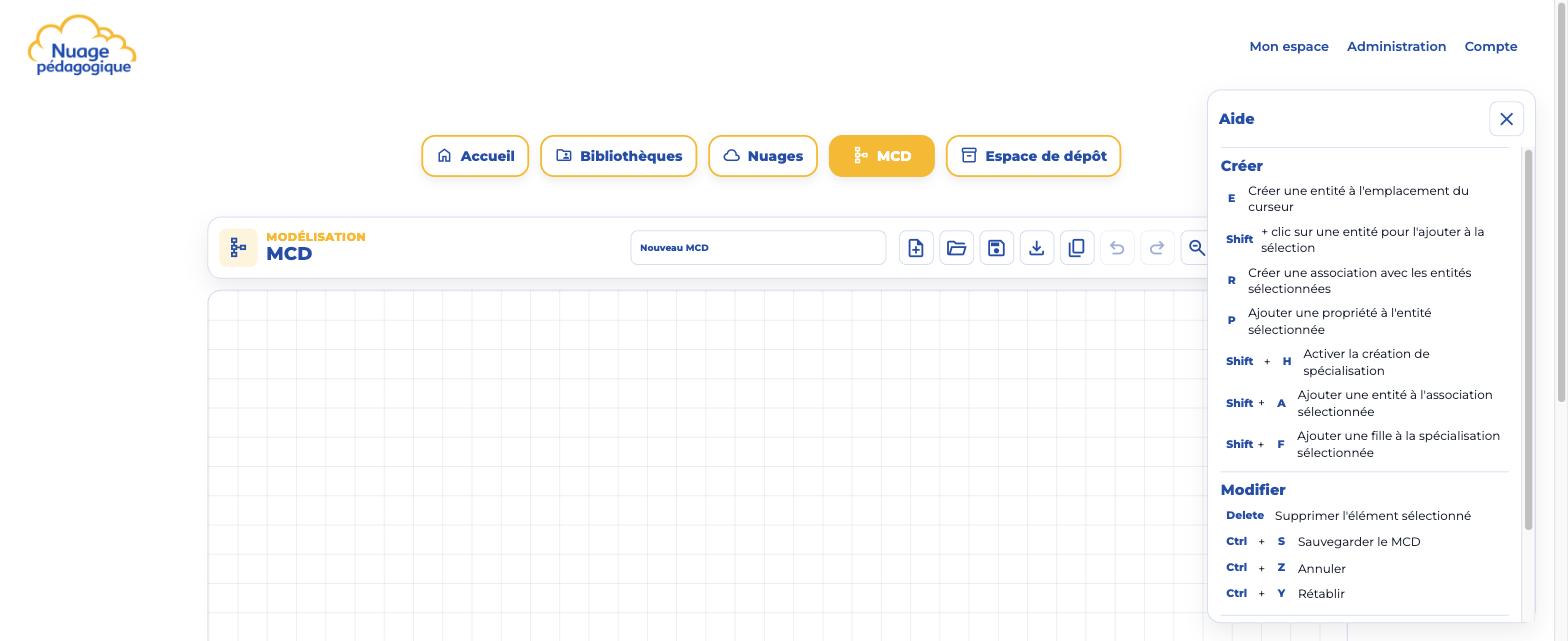Click 'Ajouter une entité à l'association sélectionnée'
The height and width of the screenshot is (641, 1568).
click(1395, 403)
